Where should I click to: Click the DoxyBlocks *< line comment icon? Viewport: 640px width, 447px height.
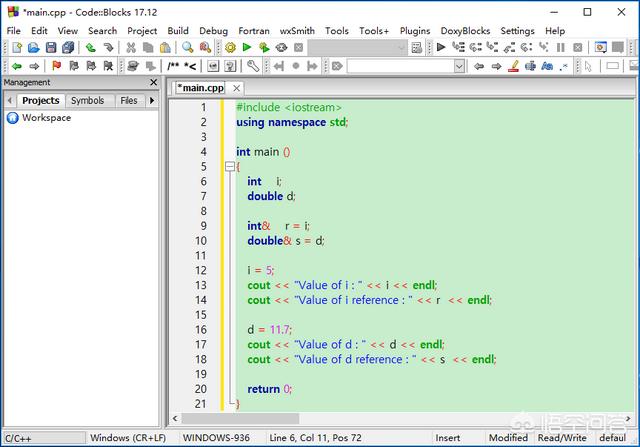pos(190,66)
